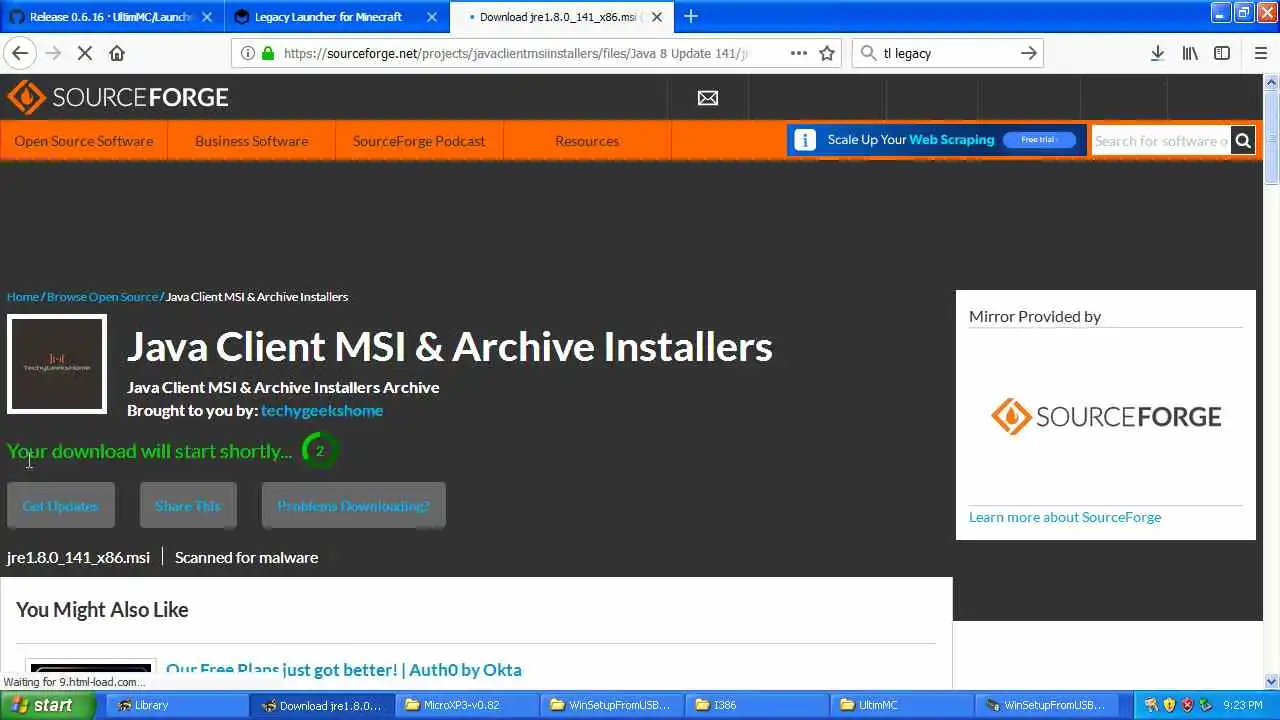Open the Firefox hamburger menu
The height and width of the screenshot is (720, 1280).
pyautogui.click(x=1260, y=53)
